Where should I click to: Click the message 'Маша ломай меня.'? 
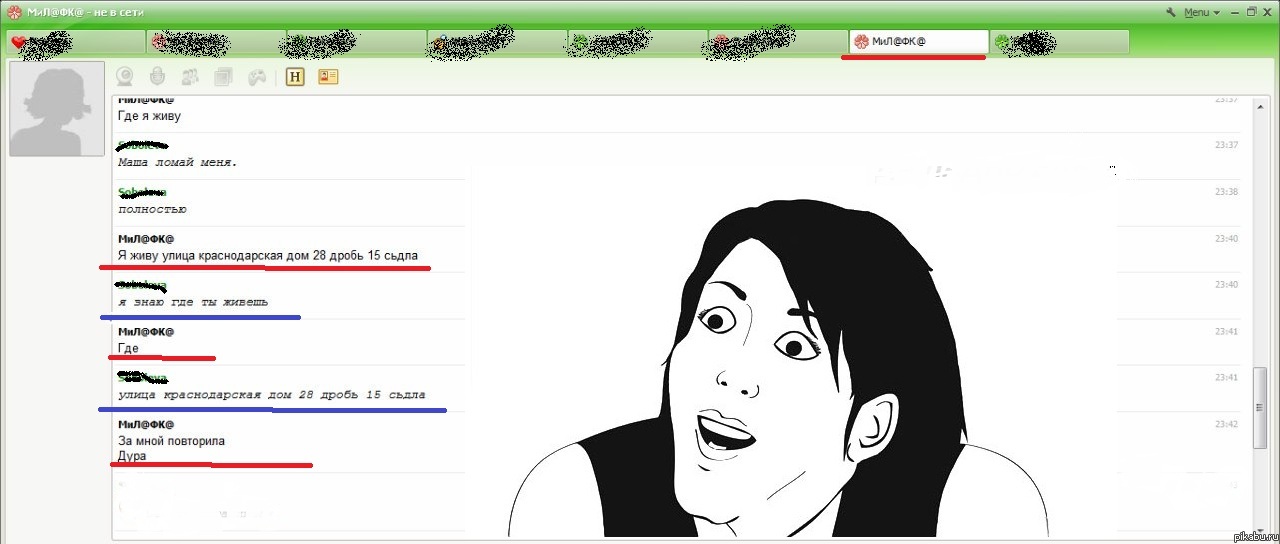177,162
